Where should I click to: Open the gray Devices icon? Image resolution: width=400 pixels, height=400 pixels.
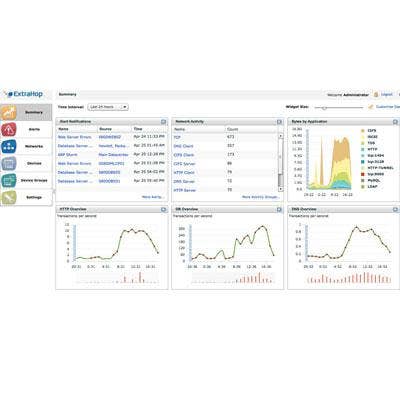point(9,163)
